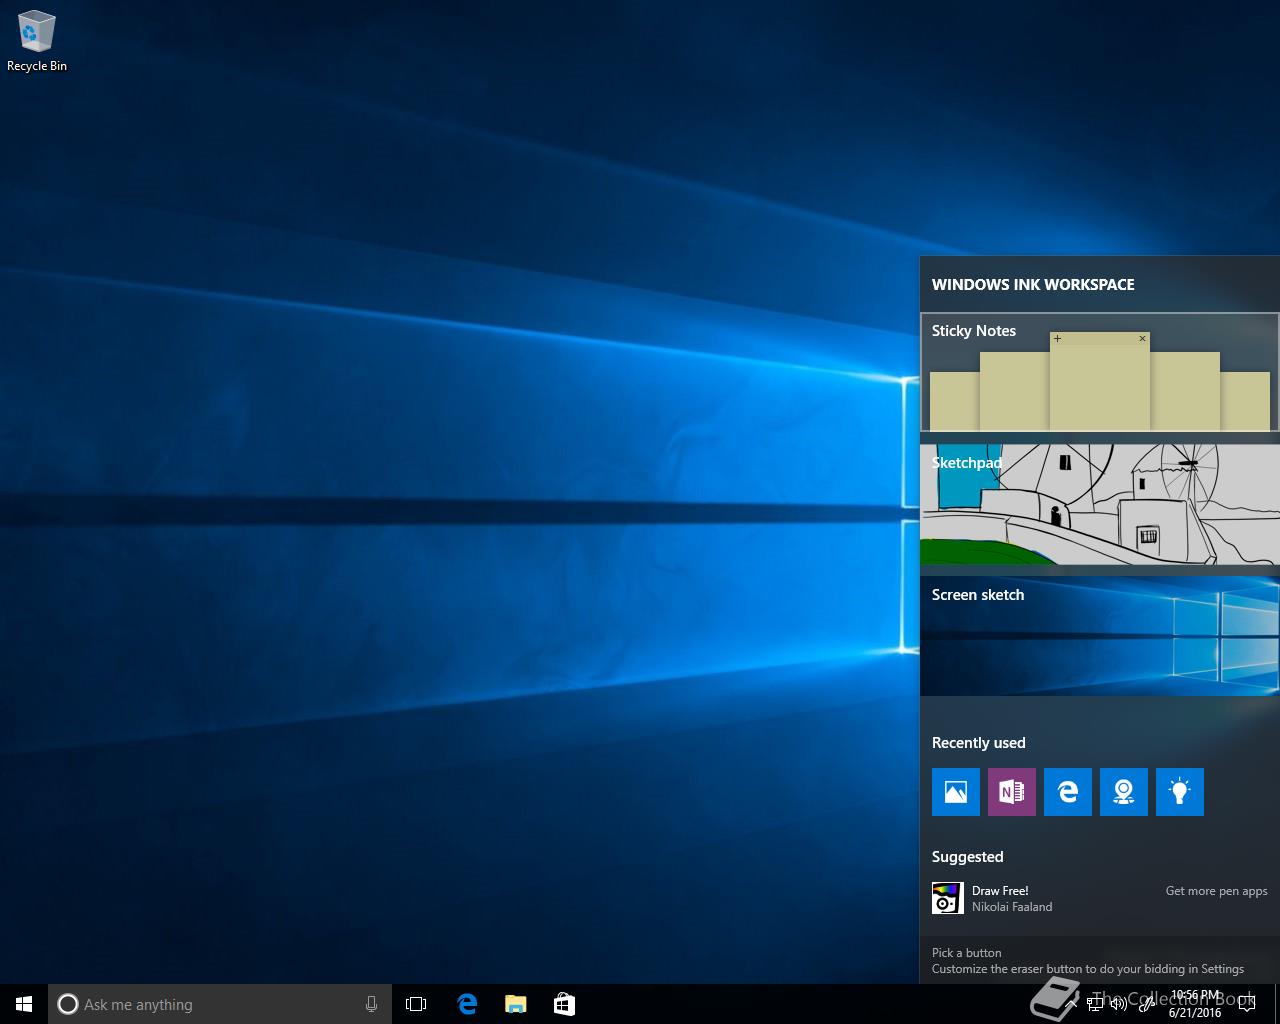Open Edge in Recently used
Screen dimensions: 1280x1024
[x=1068, y=792]
